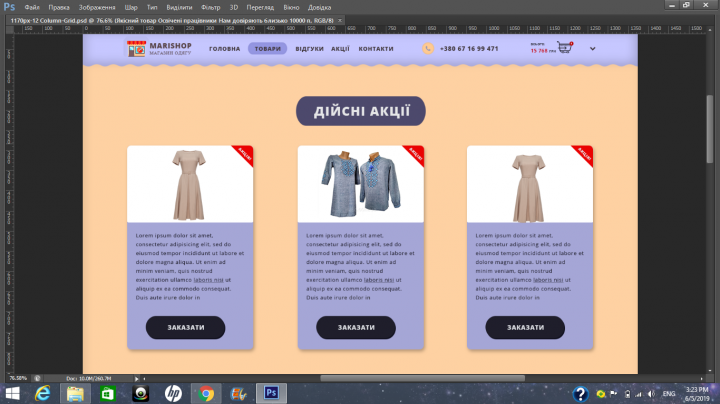720x404 pixels.
Task: Click the red sale ribbon on middle card
Action: 415,154
